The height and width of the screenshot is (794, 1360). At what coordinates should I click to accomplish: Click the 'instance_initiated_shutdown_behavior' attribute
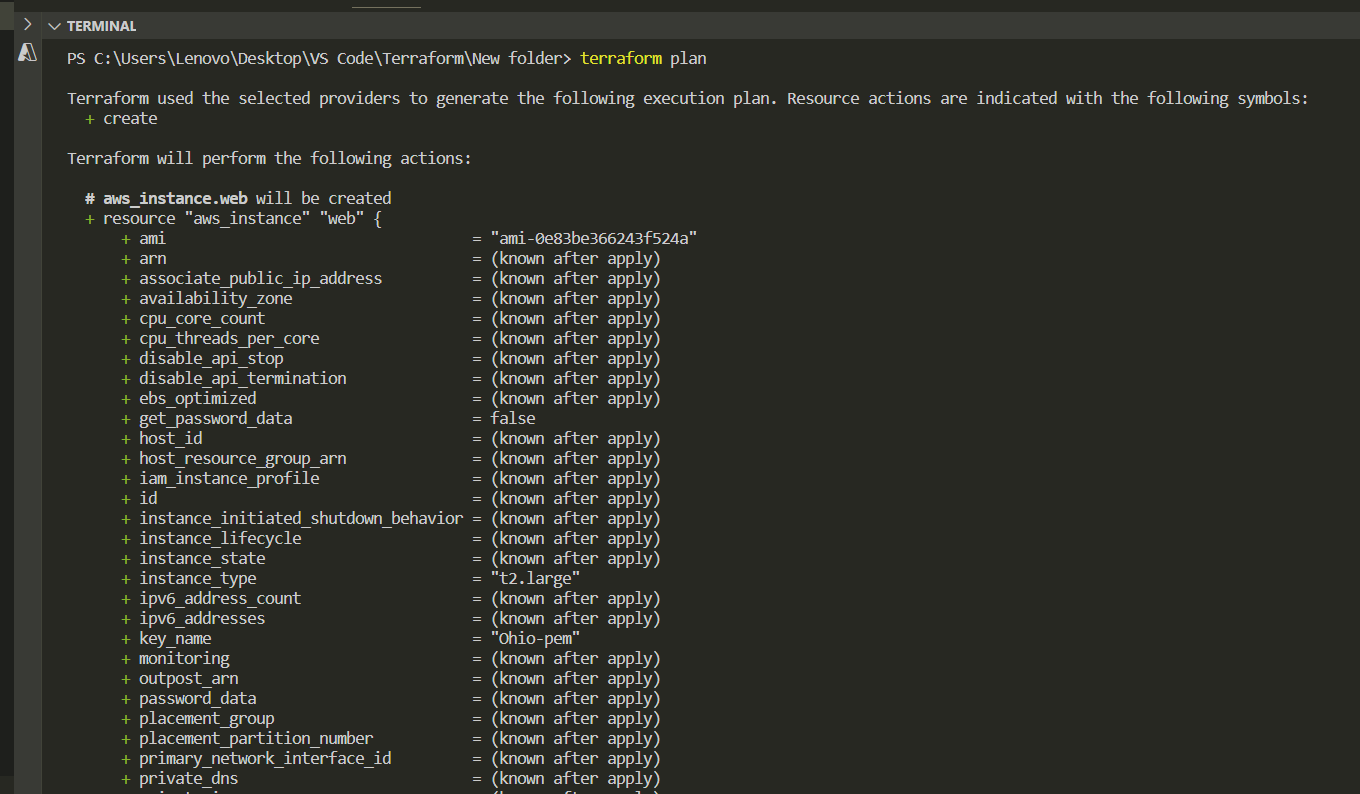point(301,518)
